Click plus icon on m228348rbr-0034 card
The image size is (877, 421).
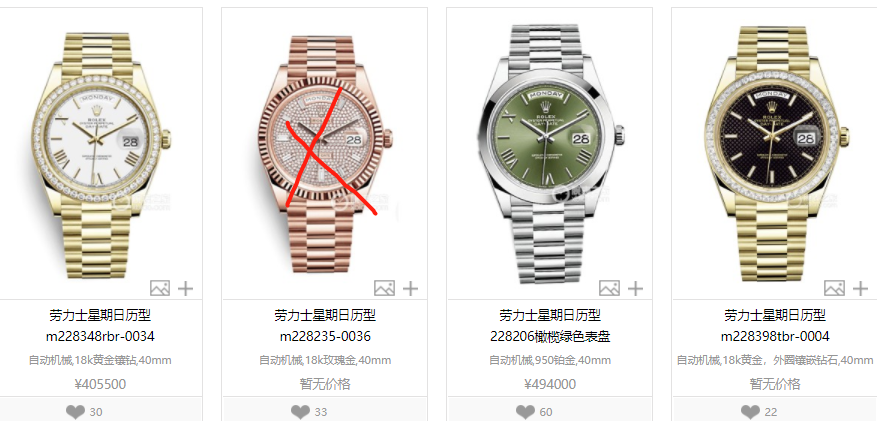coord(185,288)
